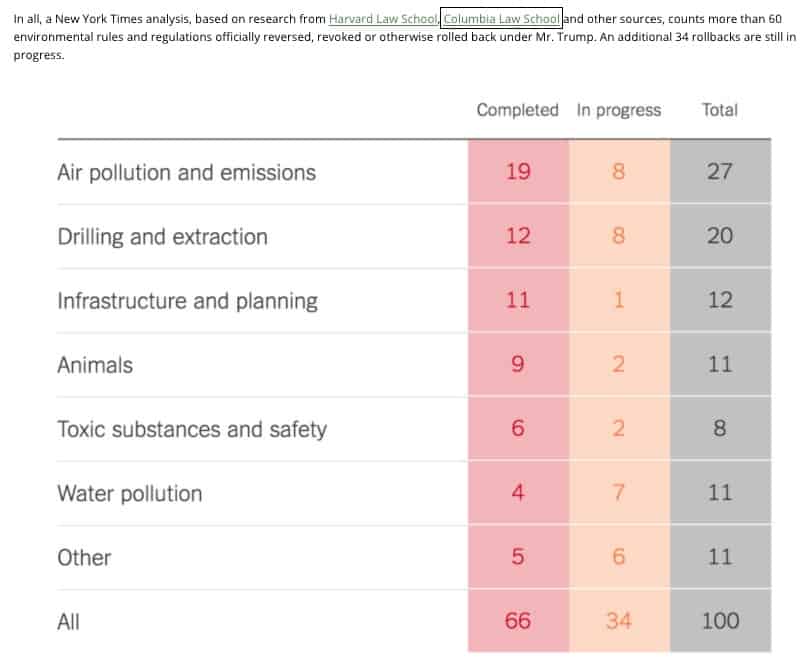Click the Completed column header
Image resolution: width=802 pixels, height=659 pixels.
click(x=517, y=110)
